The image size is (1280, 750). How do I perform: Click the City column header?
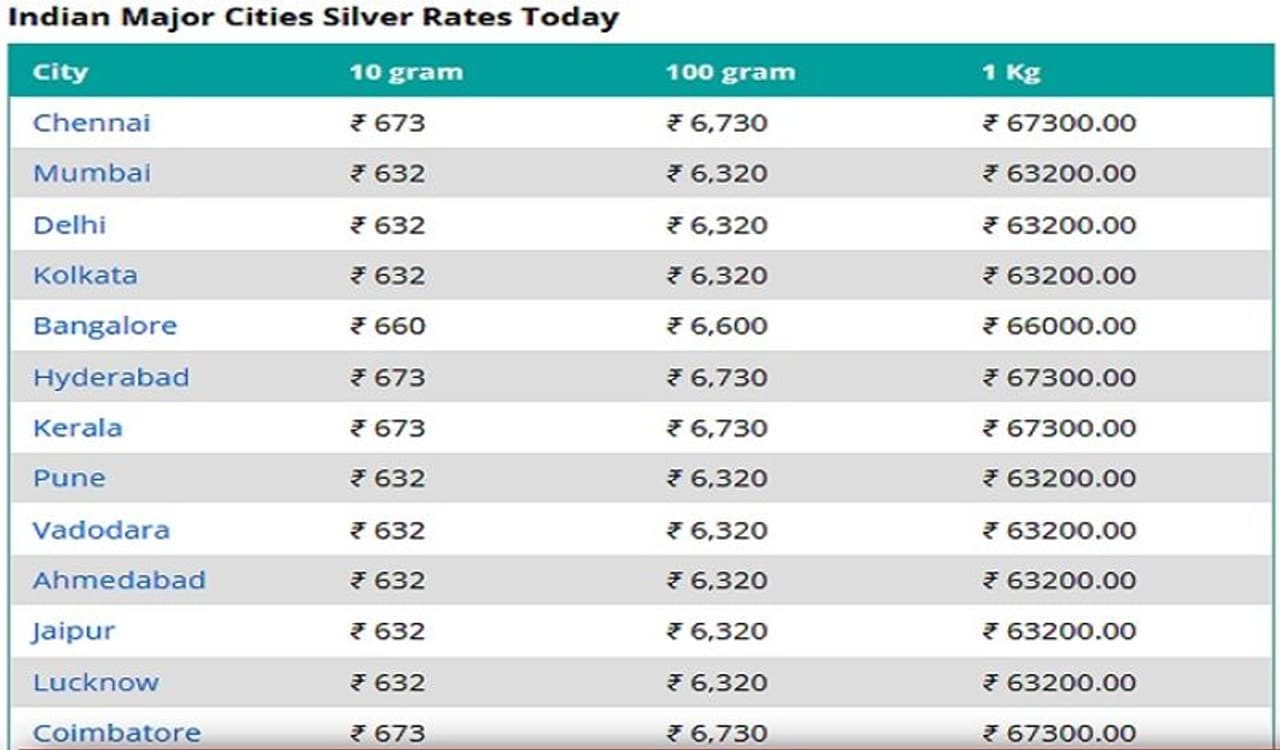point(60,72)
